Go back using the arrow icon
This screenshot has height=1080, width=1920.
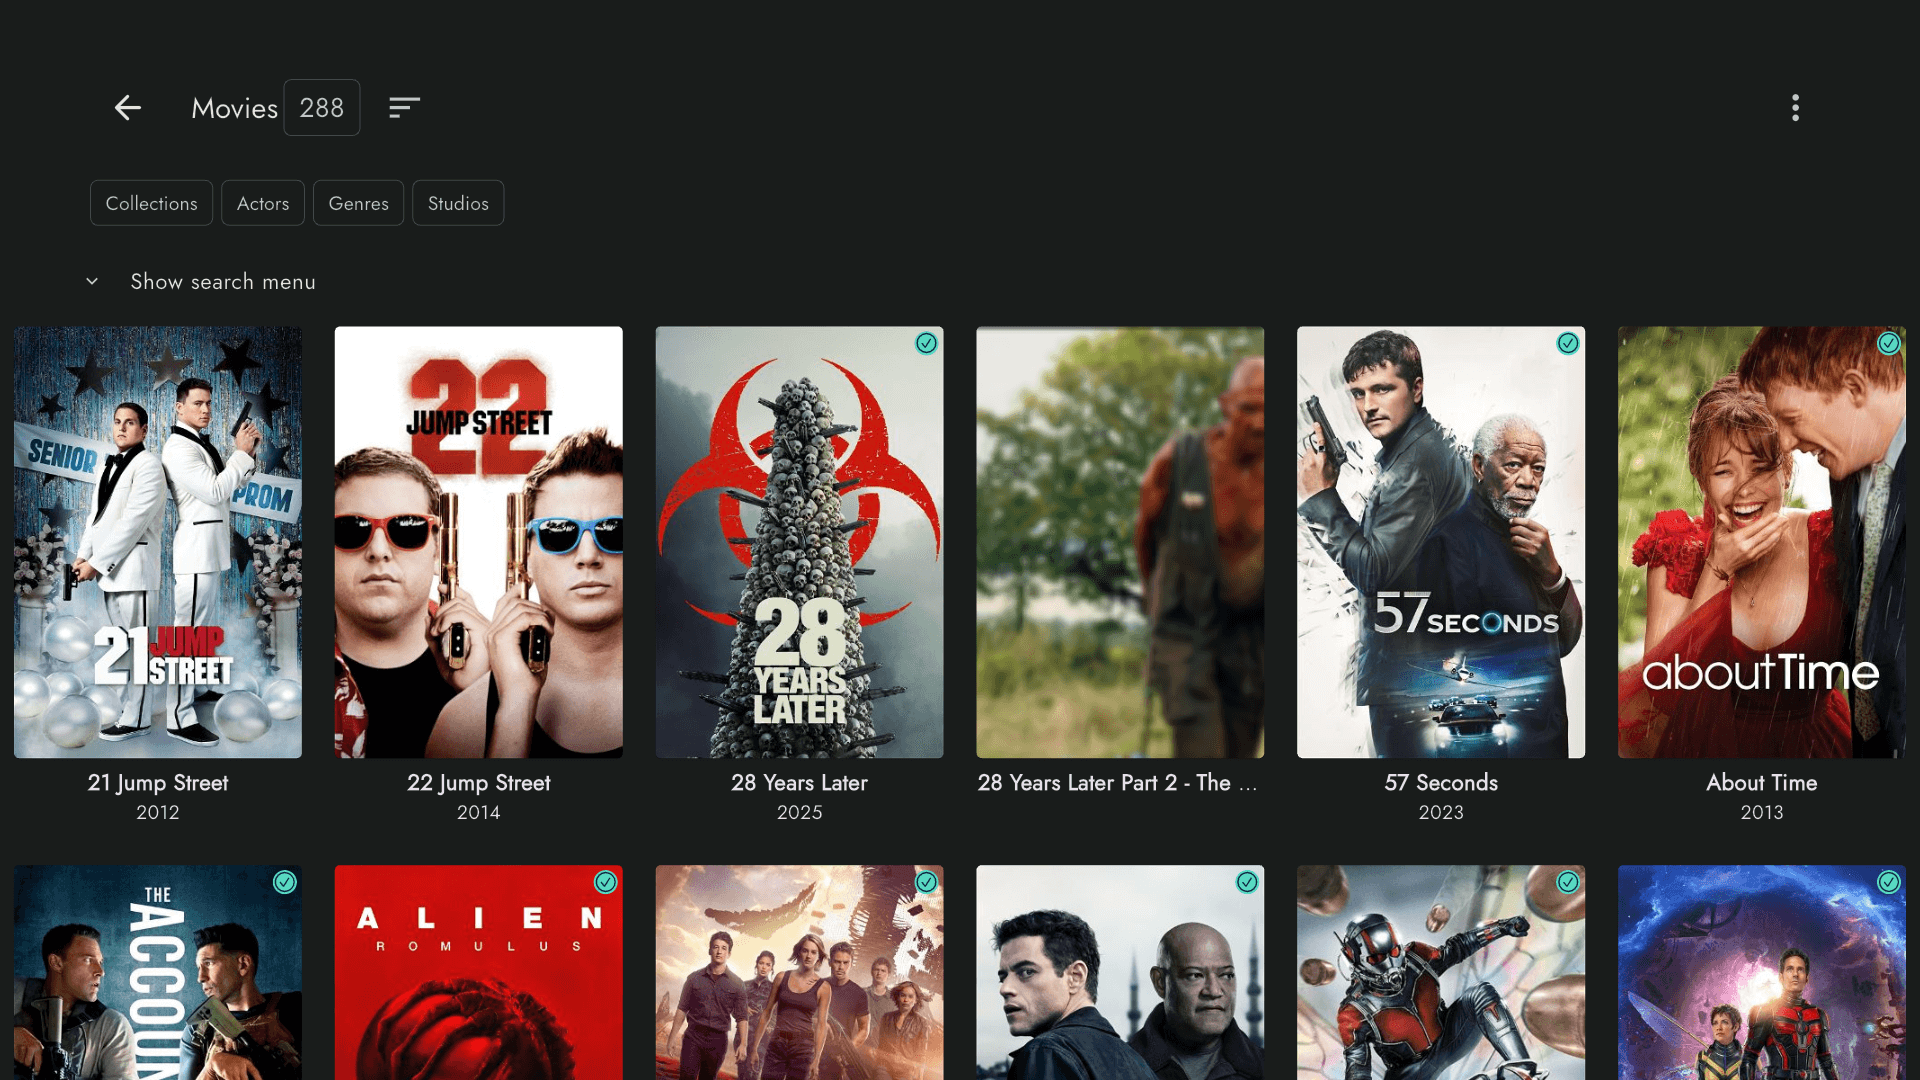pyautogui.click(x=127, y=108)
